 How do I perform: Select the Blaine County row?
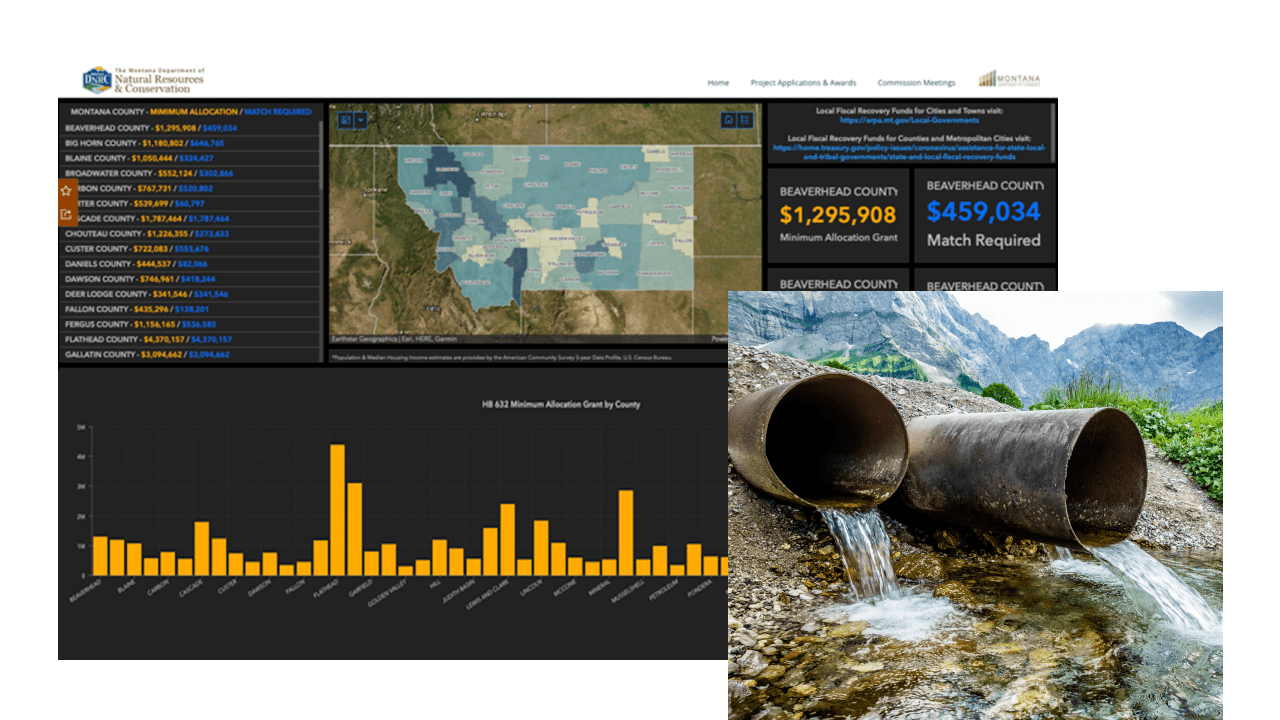190,158
